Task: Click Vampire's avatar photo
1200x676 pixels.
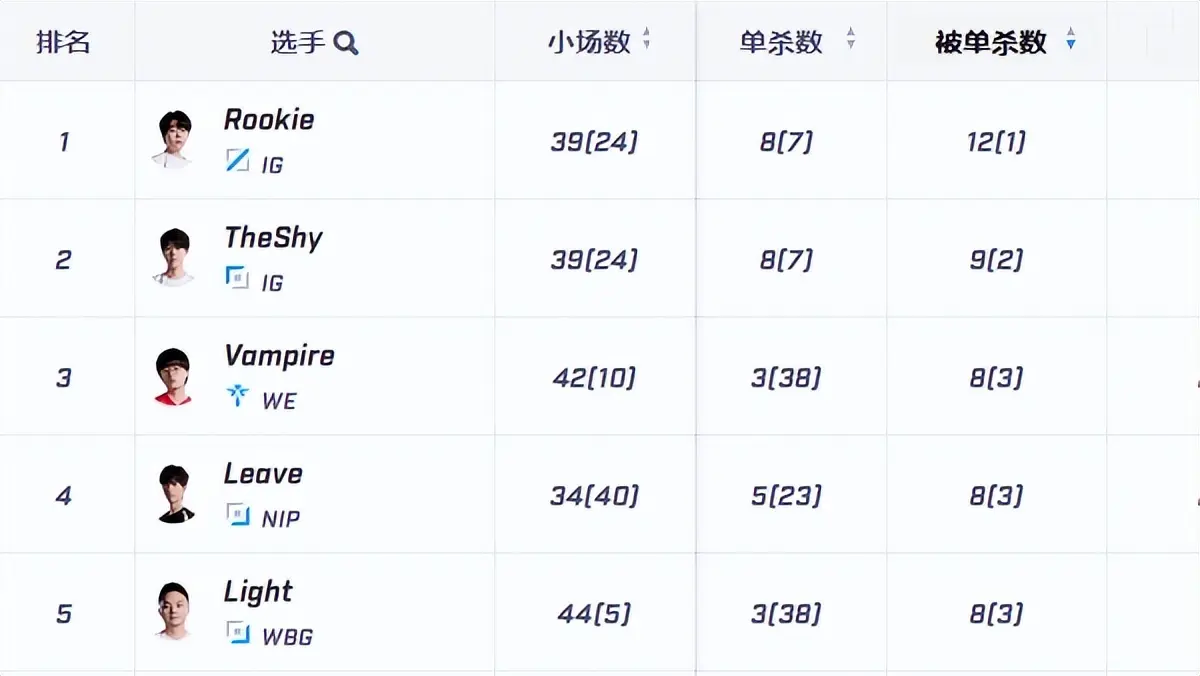Action: point(175,376)
